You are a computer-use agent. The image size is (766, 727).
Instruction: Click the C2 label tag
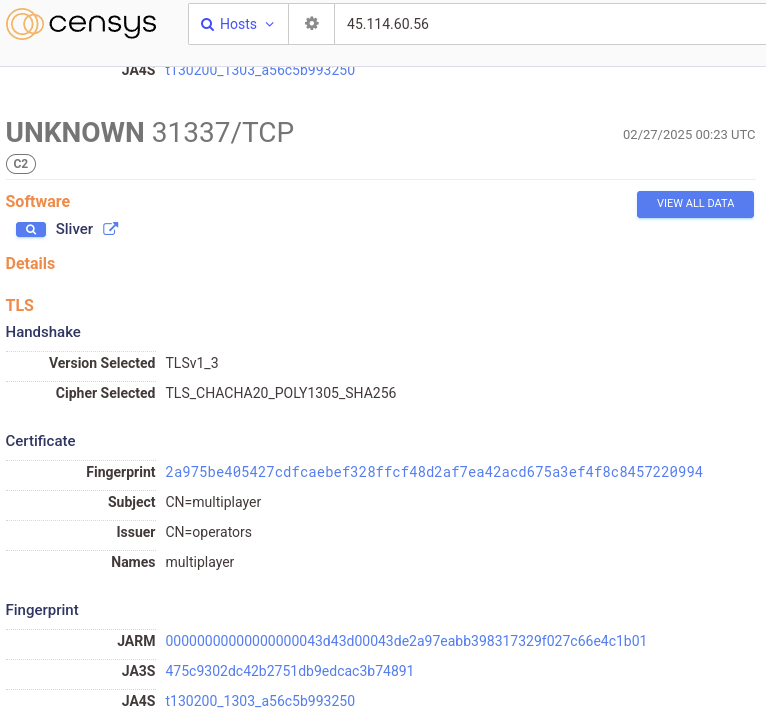tap(21, 163)
